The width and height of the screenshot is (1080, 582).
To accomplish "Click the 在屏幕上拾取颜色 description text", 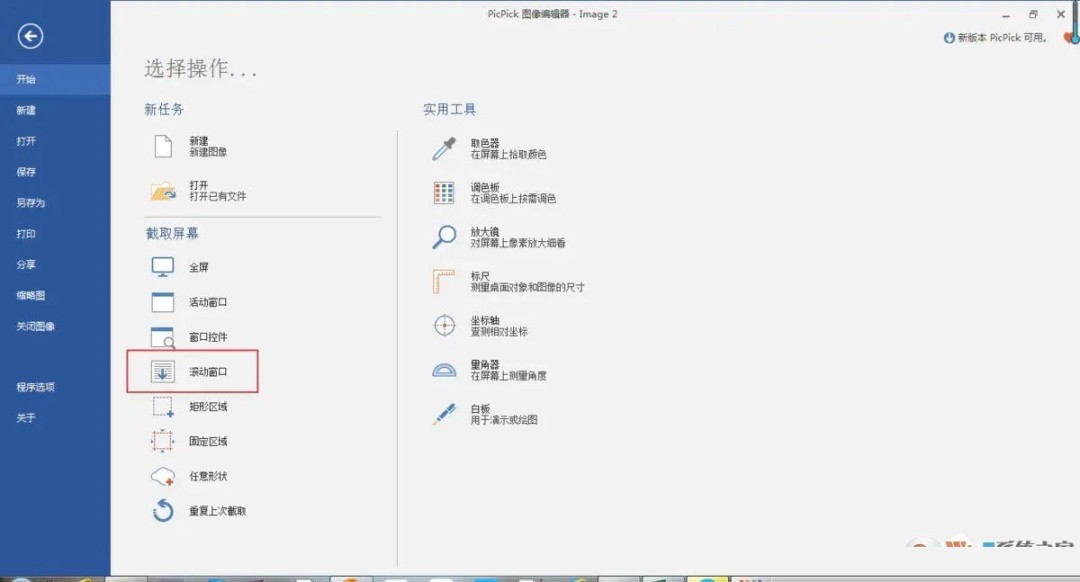I will point(508,154).
